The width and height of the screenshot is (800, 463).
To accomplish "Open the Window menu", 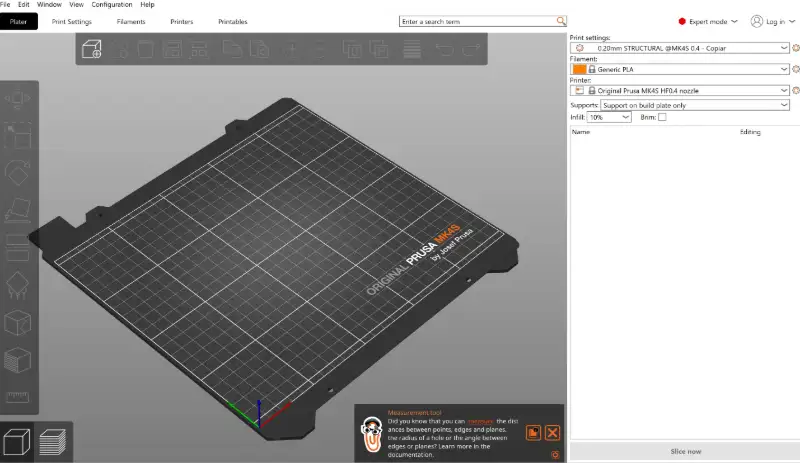I will (x=49, y=5).
